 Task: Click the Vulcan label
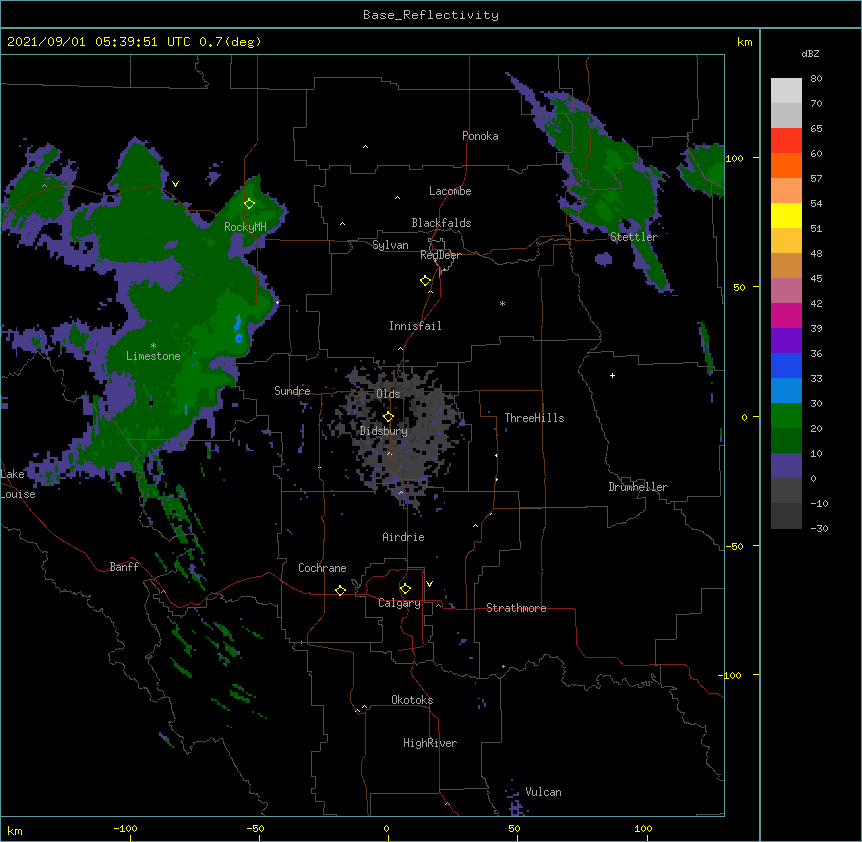pyautogui.click(x=543, y=792)
